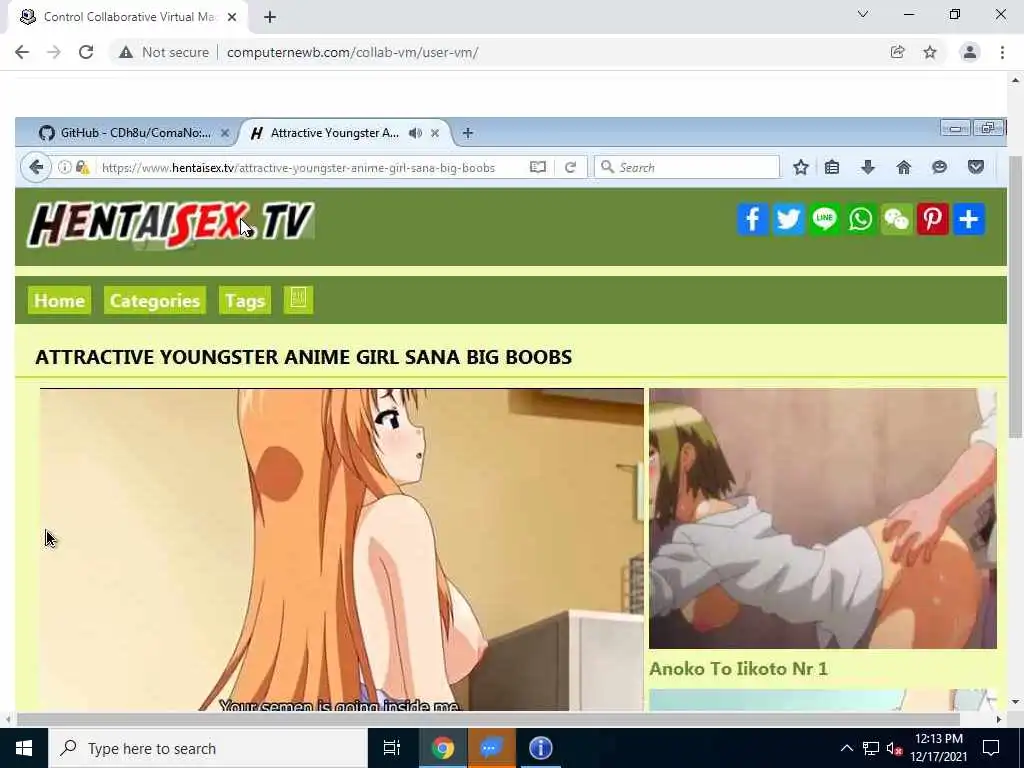Open Task View on the taskbar
This screenshot has width=1024, height=768.
[x=392, y=748]
